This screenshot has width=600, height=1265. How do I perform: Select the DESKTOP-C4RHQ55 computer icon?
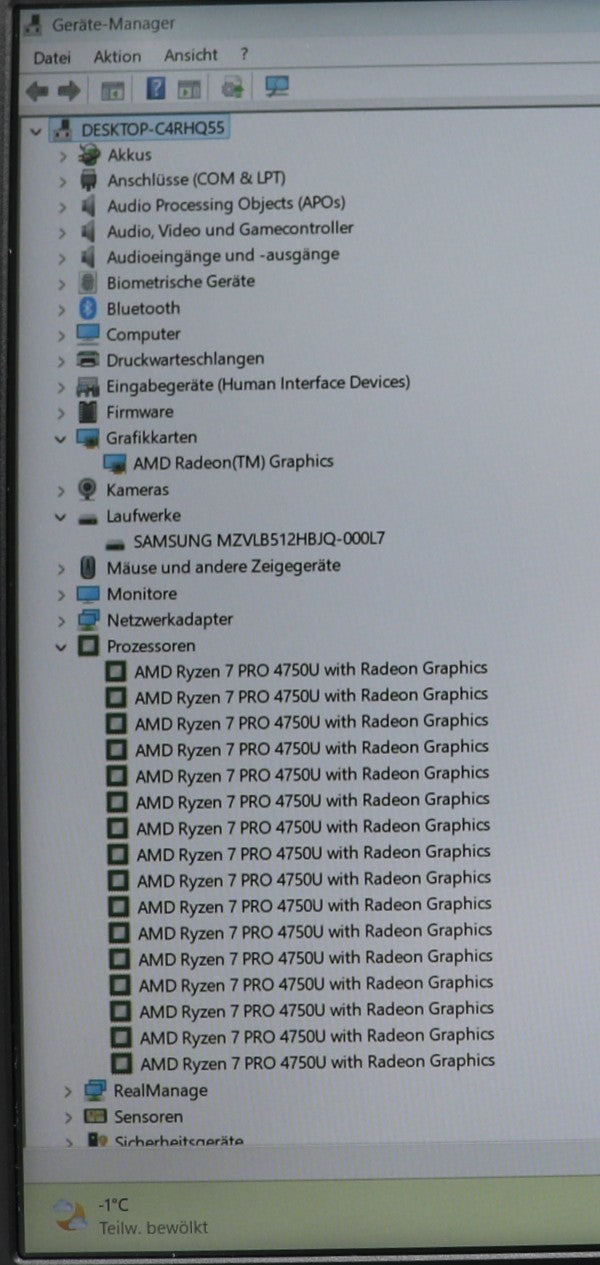[63, 129]
